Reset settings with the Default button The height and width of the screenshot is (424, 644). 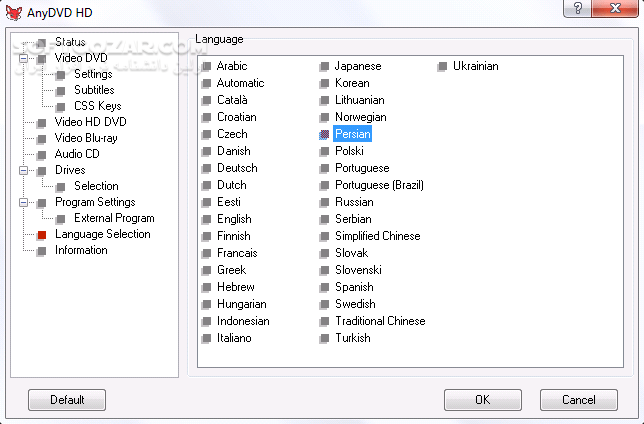(x=67, y=400)
